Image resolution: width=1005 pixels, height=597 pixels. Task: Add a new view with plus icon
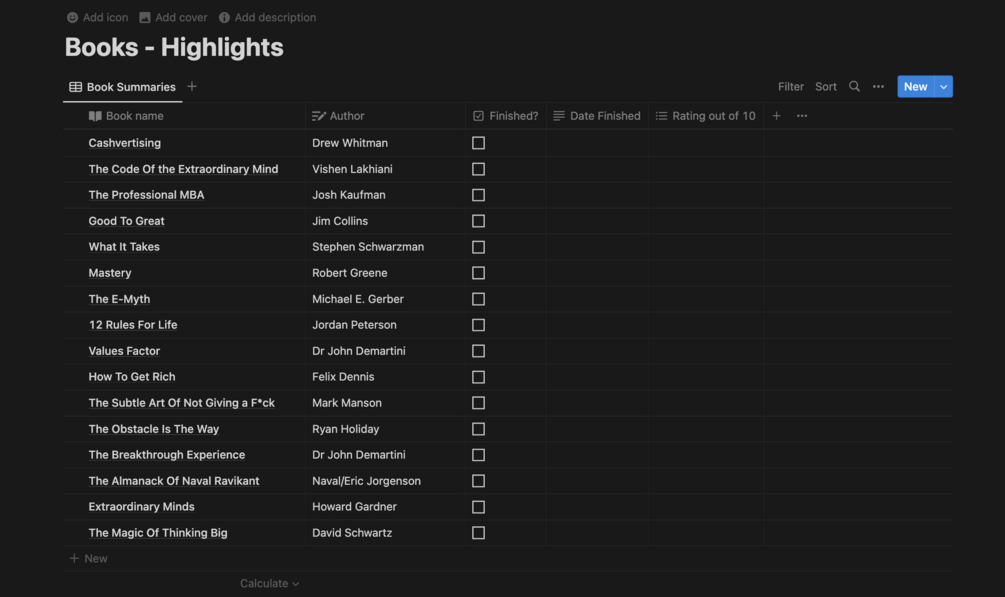click(192, 87)
